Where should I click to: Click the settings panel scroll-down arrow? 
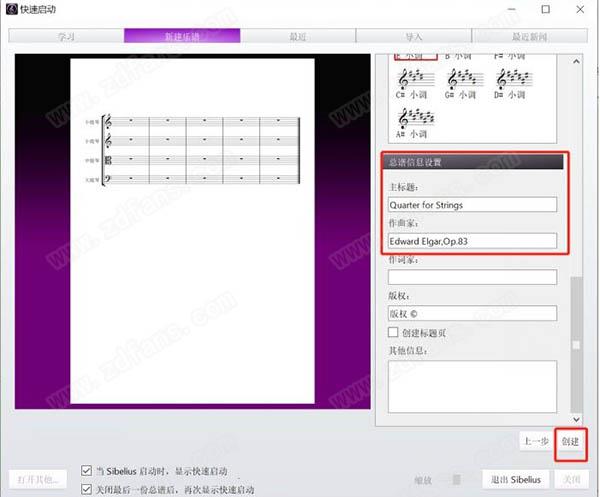point(576,419)
